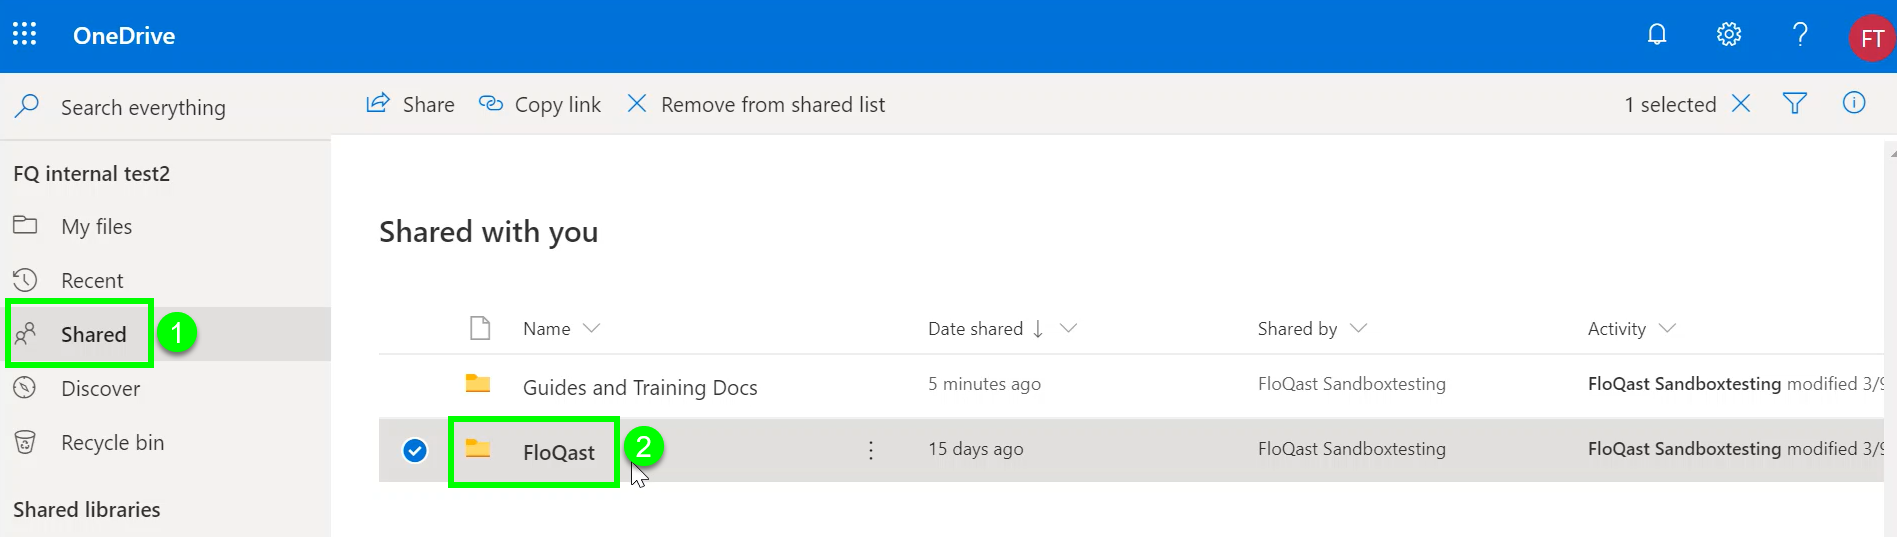Open the FT account avatar
Viewport: 1897px width, 537px height.
(x=1872, y=38)
